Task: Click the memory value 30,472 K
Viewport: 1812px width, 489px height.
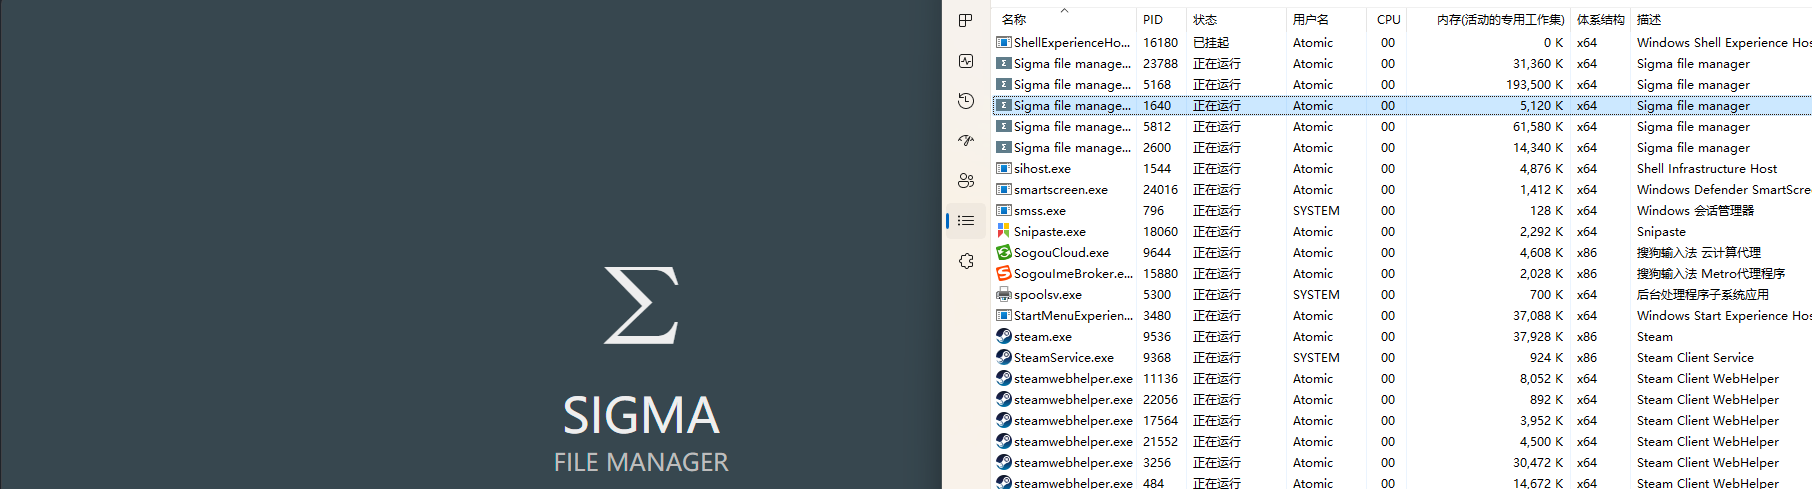Action: [x=1538, y=462]
